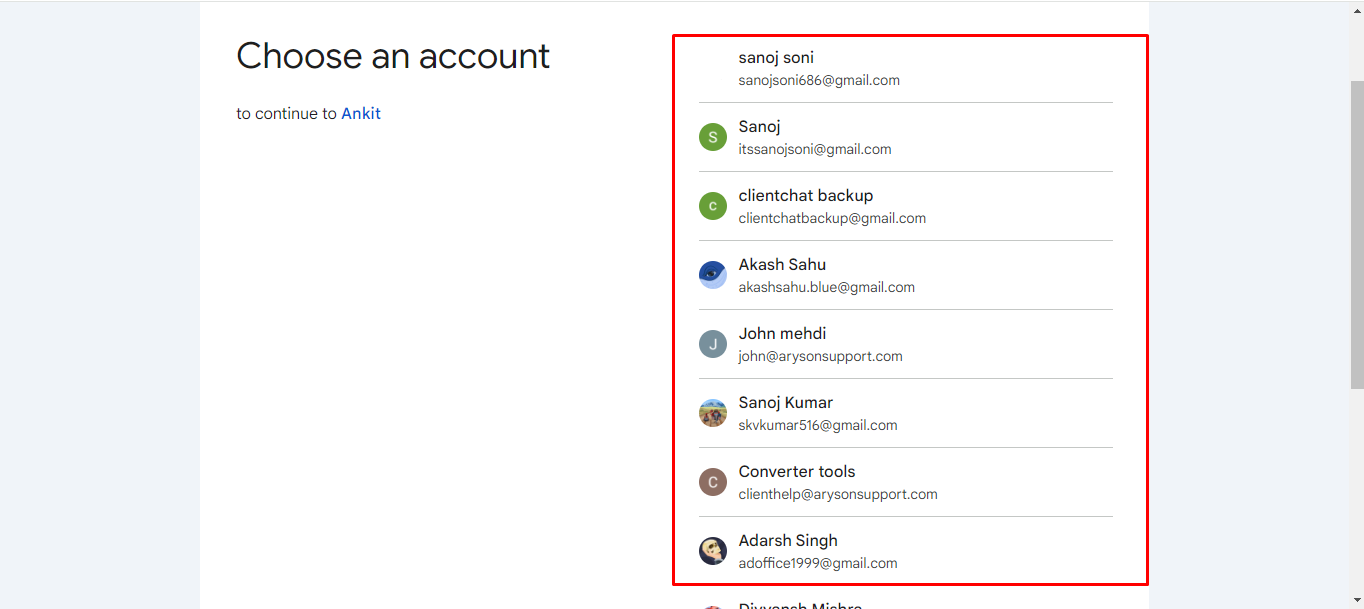This screenshot has width=1364, height=609.
Task: Click the green c avatar for clientchat backup
Action: pyautogui.click(x=712, y=206)
